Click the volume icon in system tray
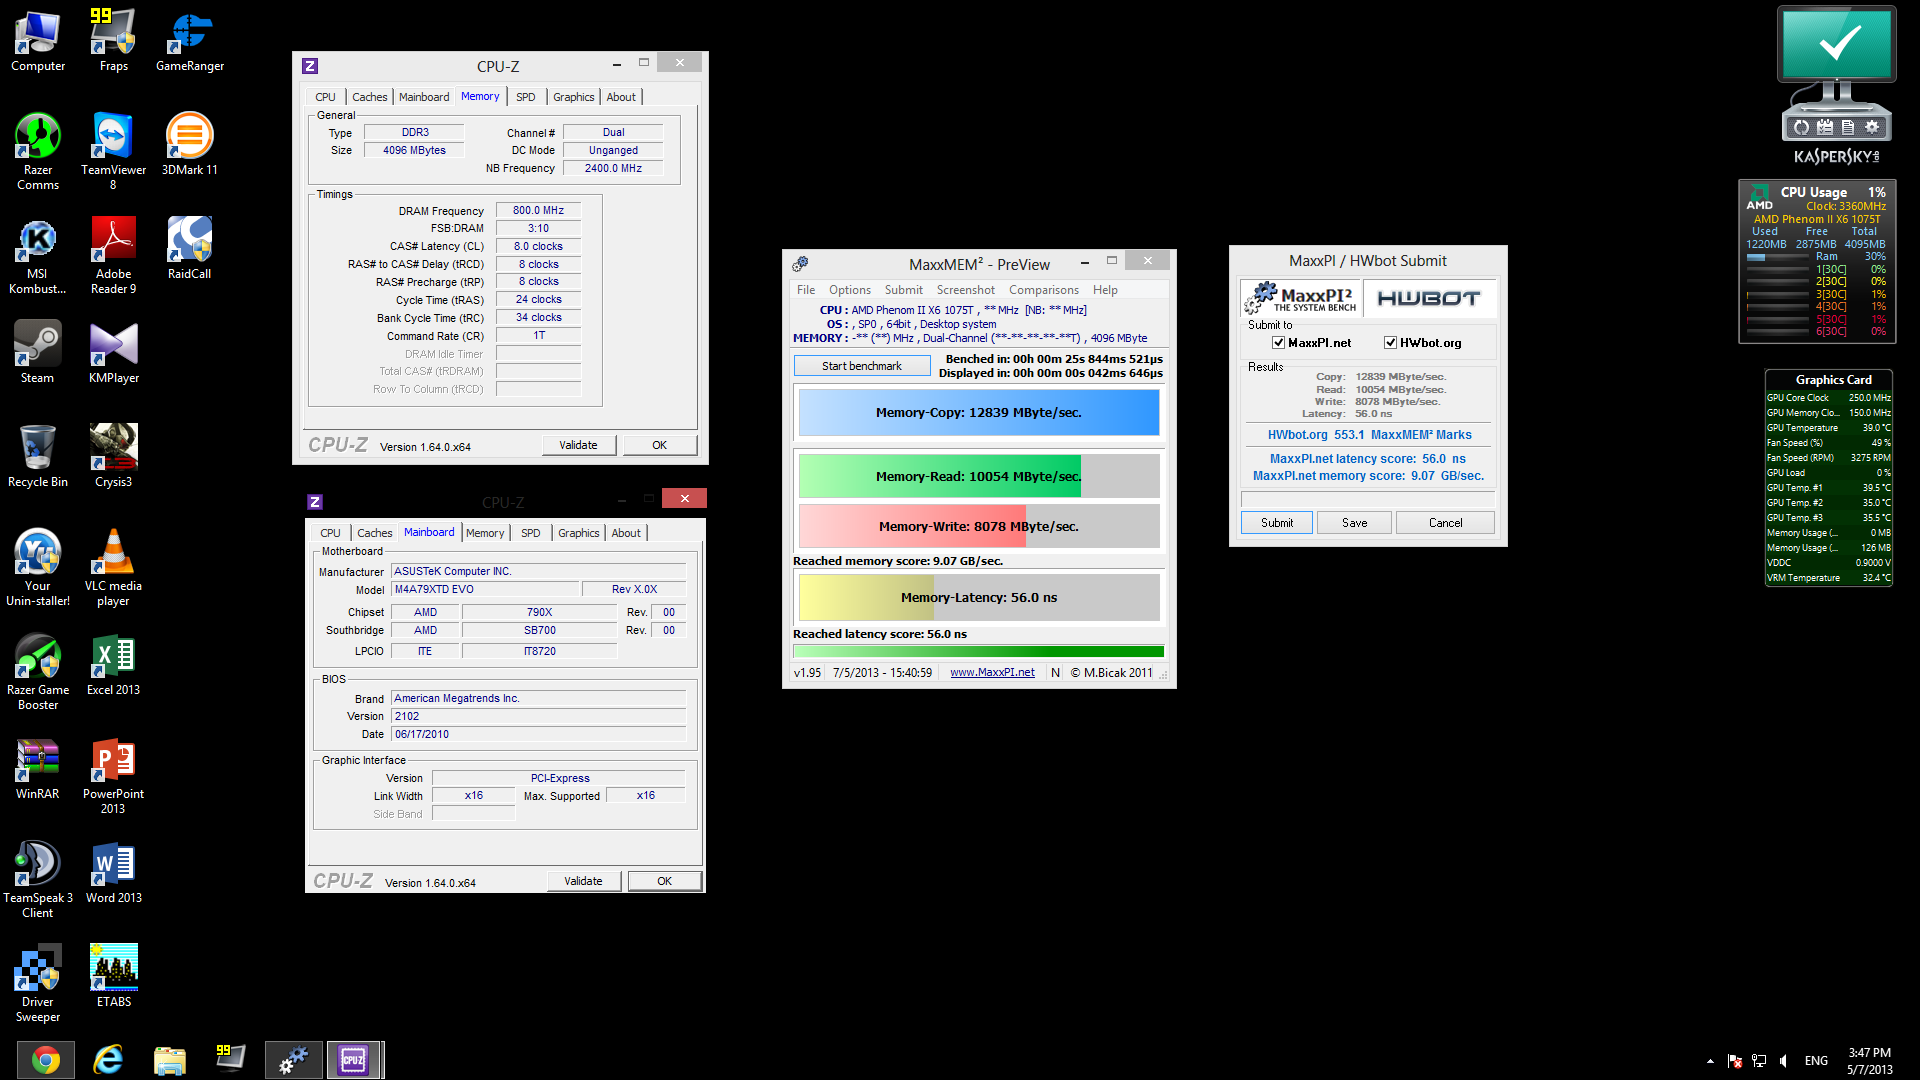This screenshot has width=1920, height=1080. (1783, 1061)
